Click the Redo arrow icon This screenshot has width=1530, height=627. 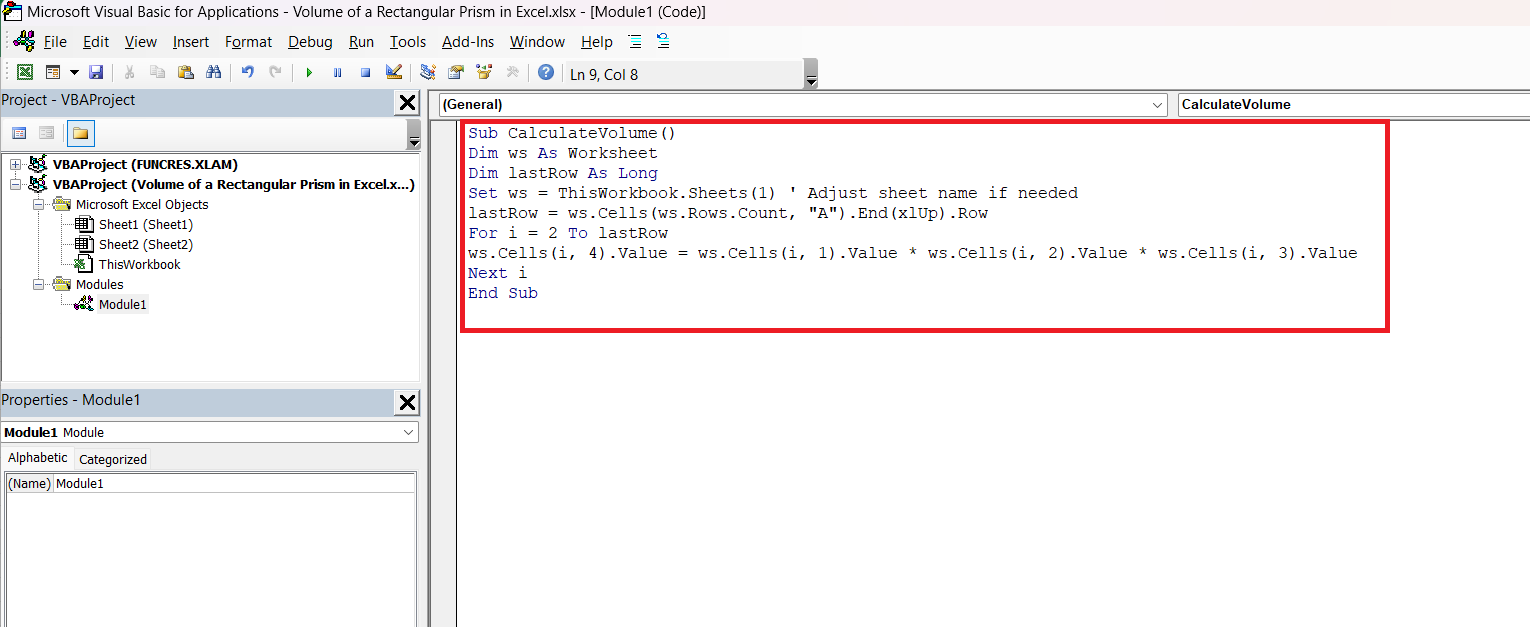pyautogui.click(x=275, y=73)
